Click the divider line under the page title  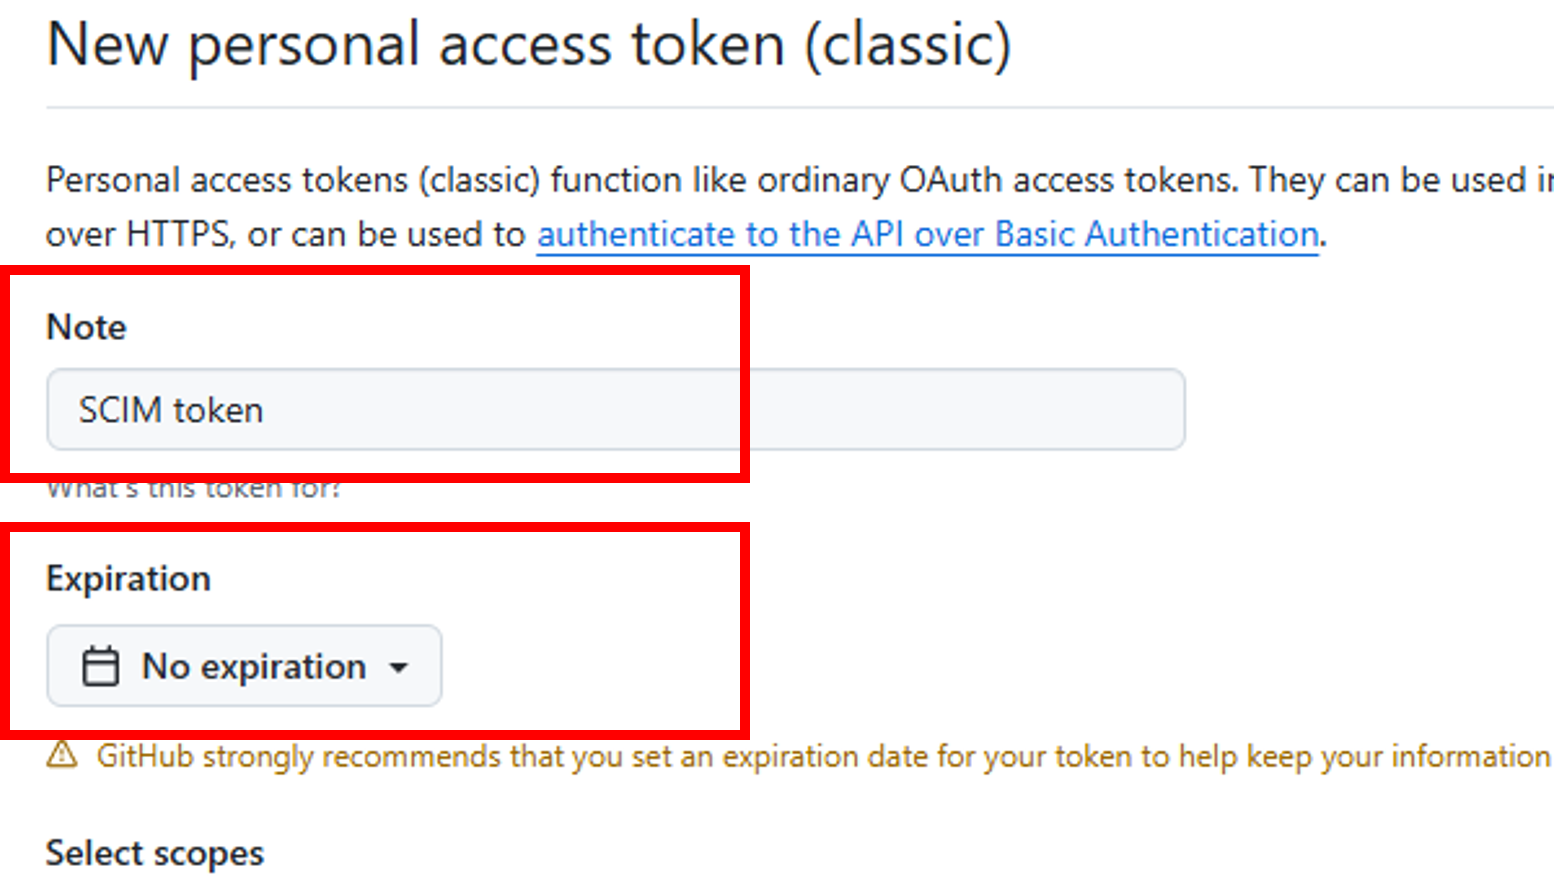click(800, 107)
